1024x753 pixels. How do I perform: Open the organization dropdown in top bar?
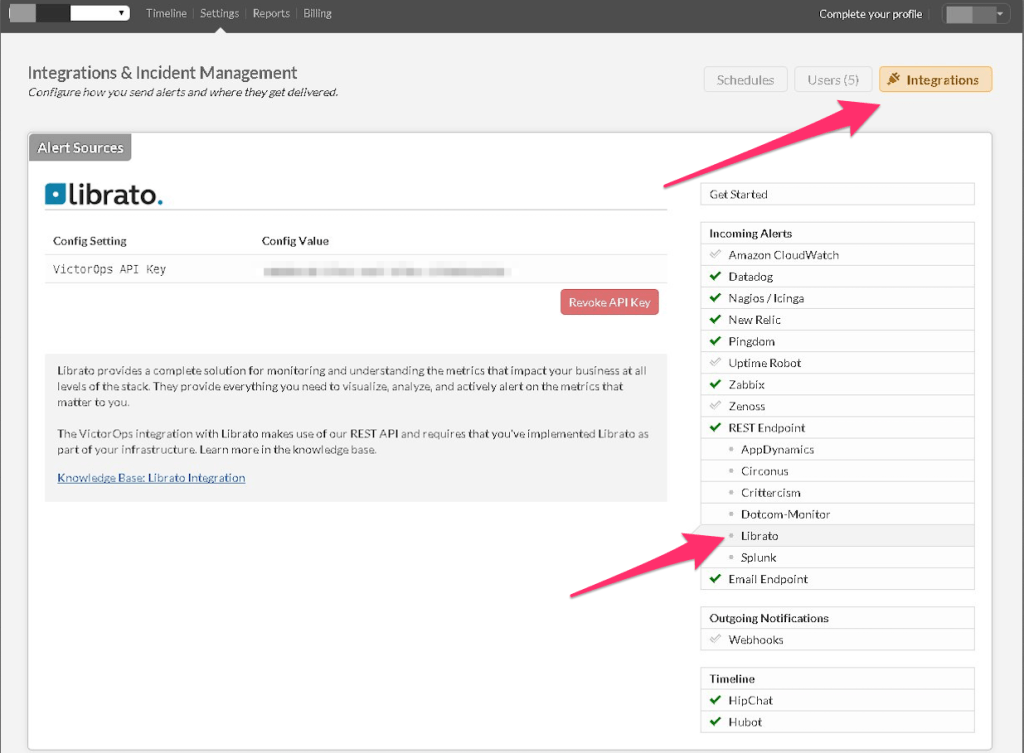pos(70,14)
